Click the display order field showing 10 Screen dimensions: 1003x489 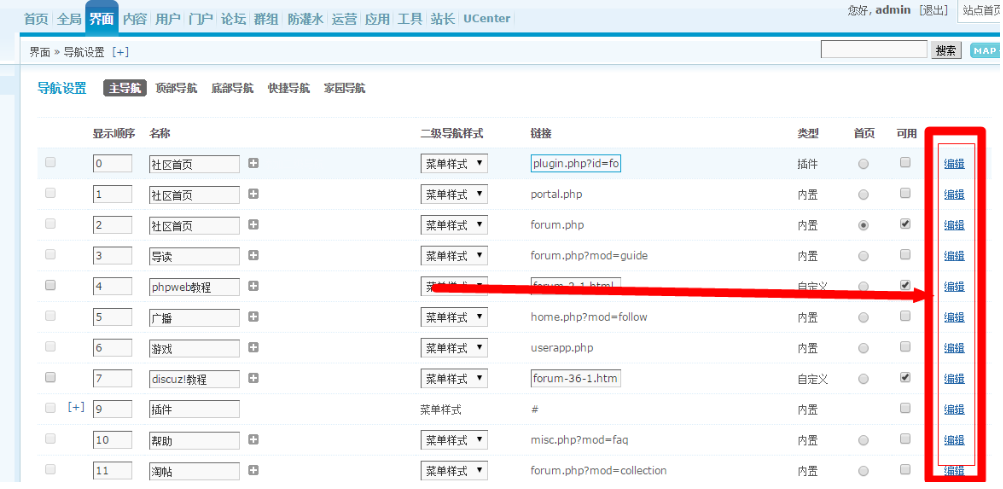coord(112,440)
